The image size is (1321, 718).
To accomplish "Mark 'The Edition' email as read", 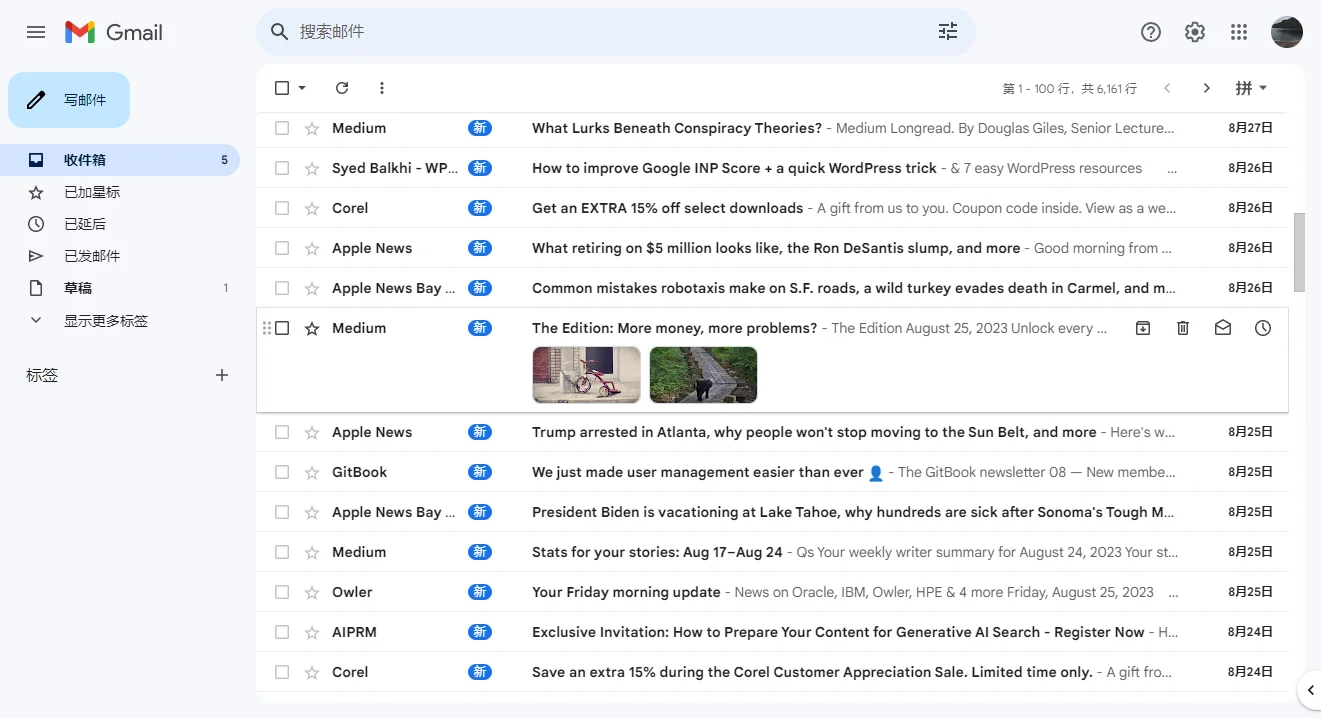I will (x=1223, y=328).
